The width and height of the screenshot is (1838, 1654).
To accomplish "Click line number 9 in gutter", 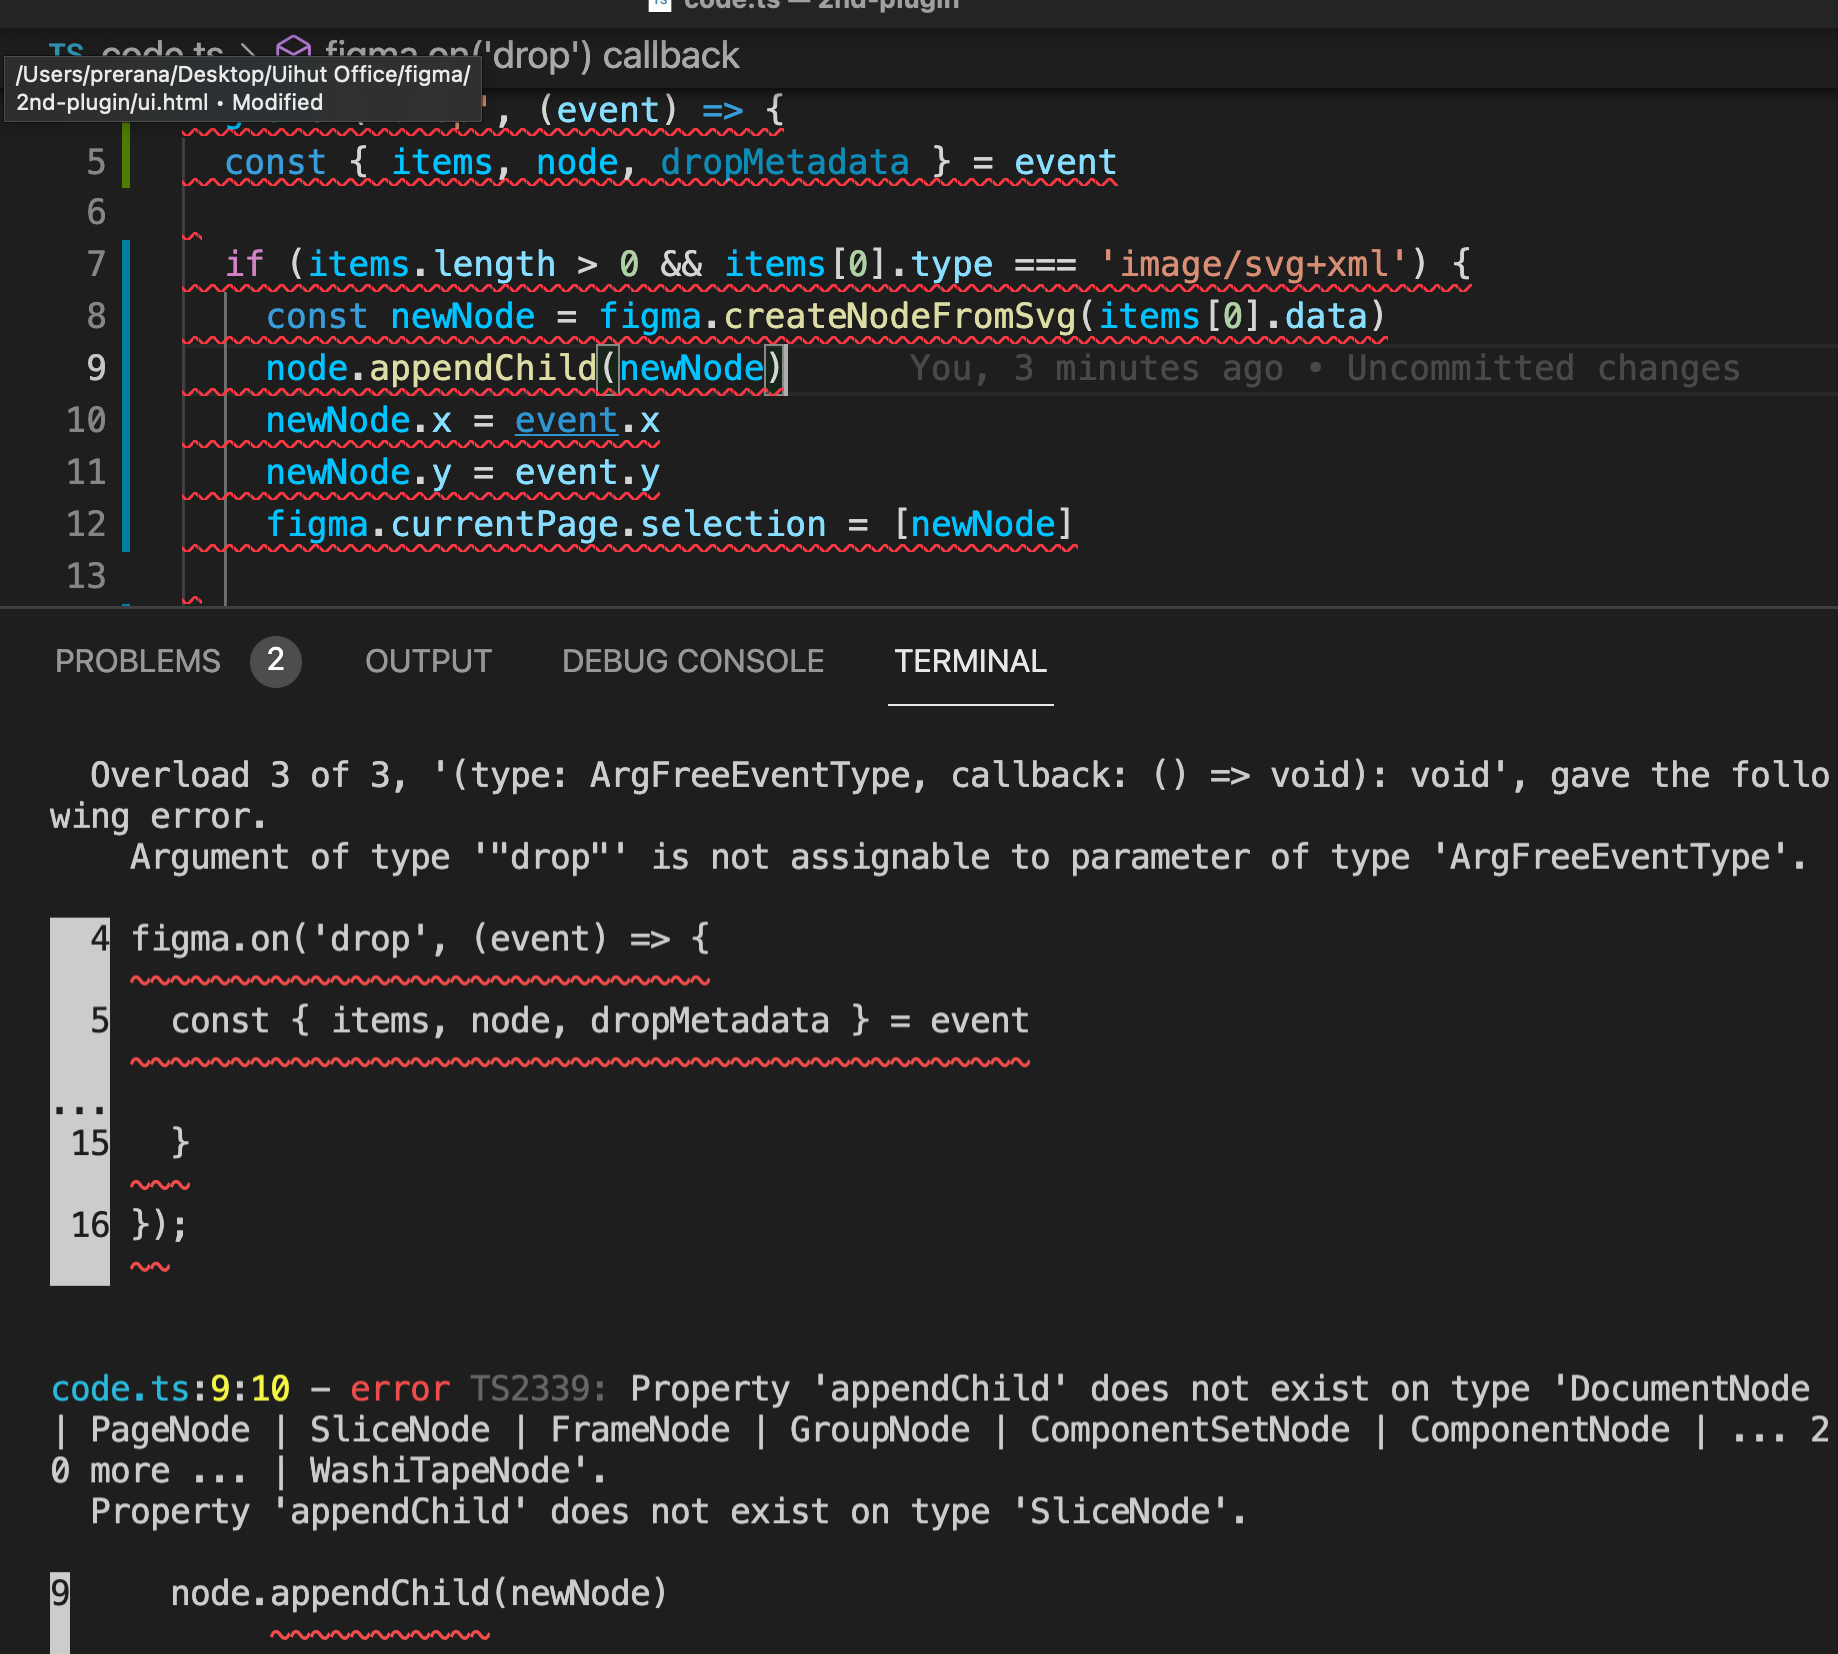I will (x=96, y=368).
